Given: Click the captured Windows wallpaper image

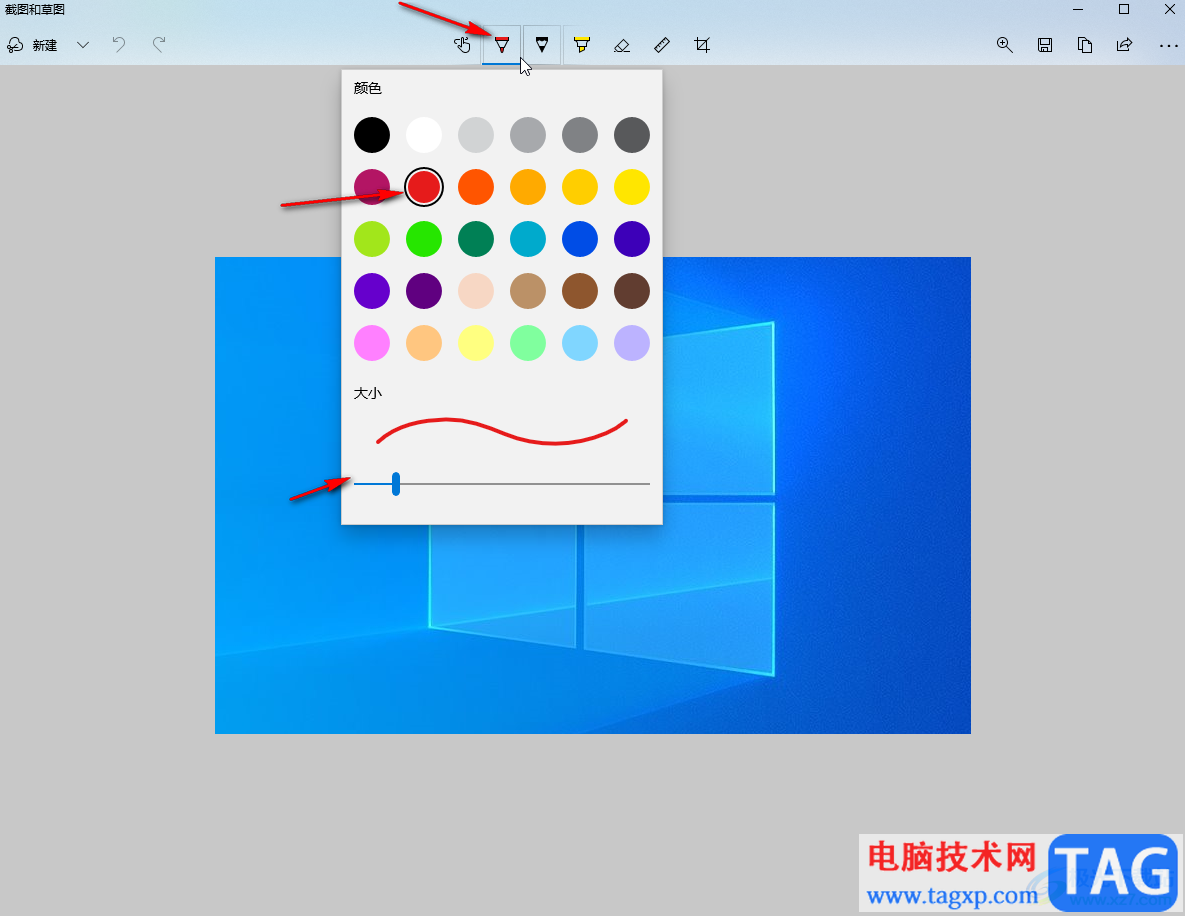Looking at the screenshot, I should point(592,495).
